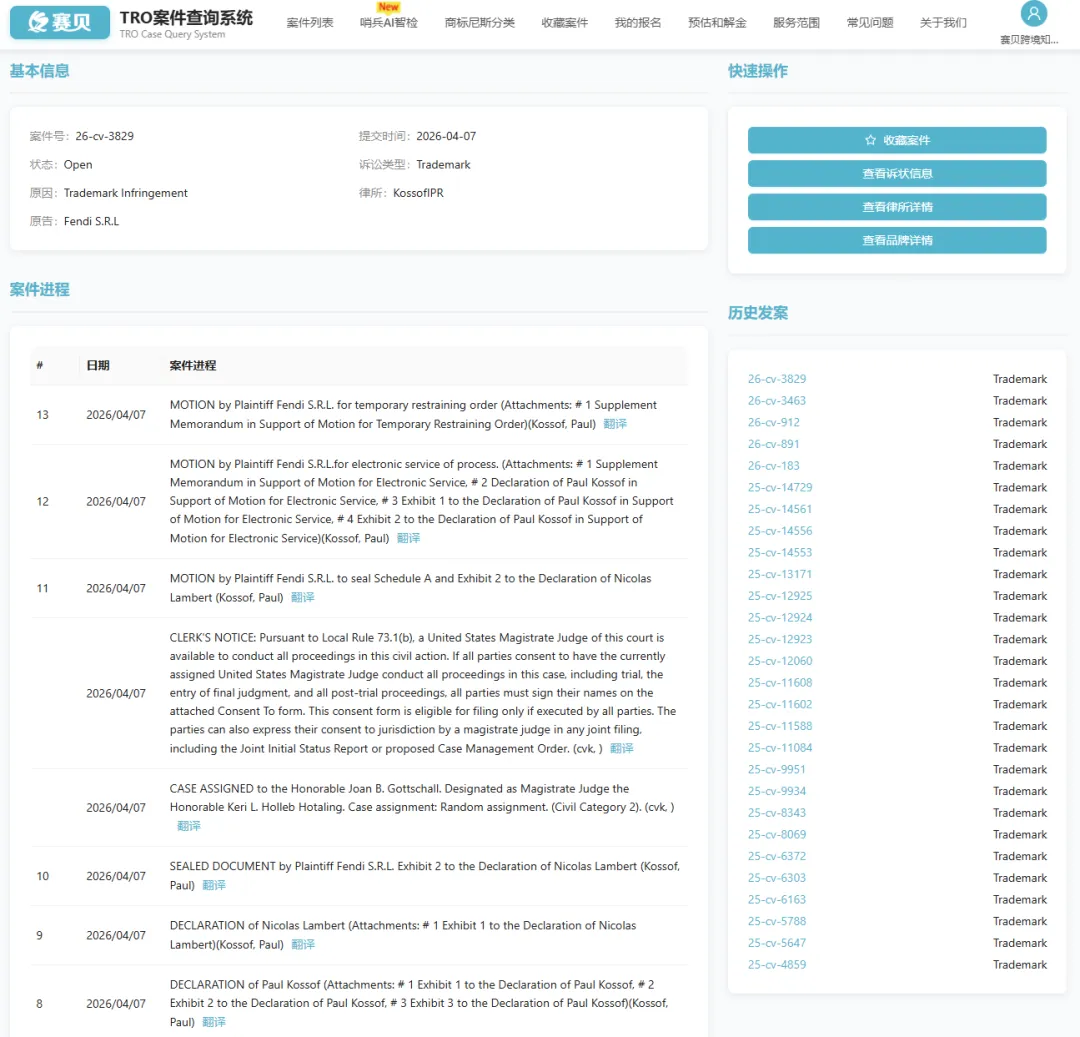This screenshot has height=1037, width=1080.
Task: Click the 查看品牌详情 button
Action: (897, 240)
